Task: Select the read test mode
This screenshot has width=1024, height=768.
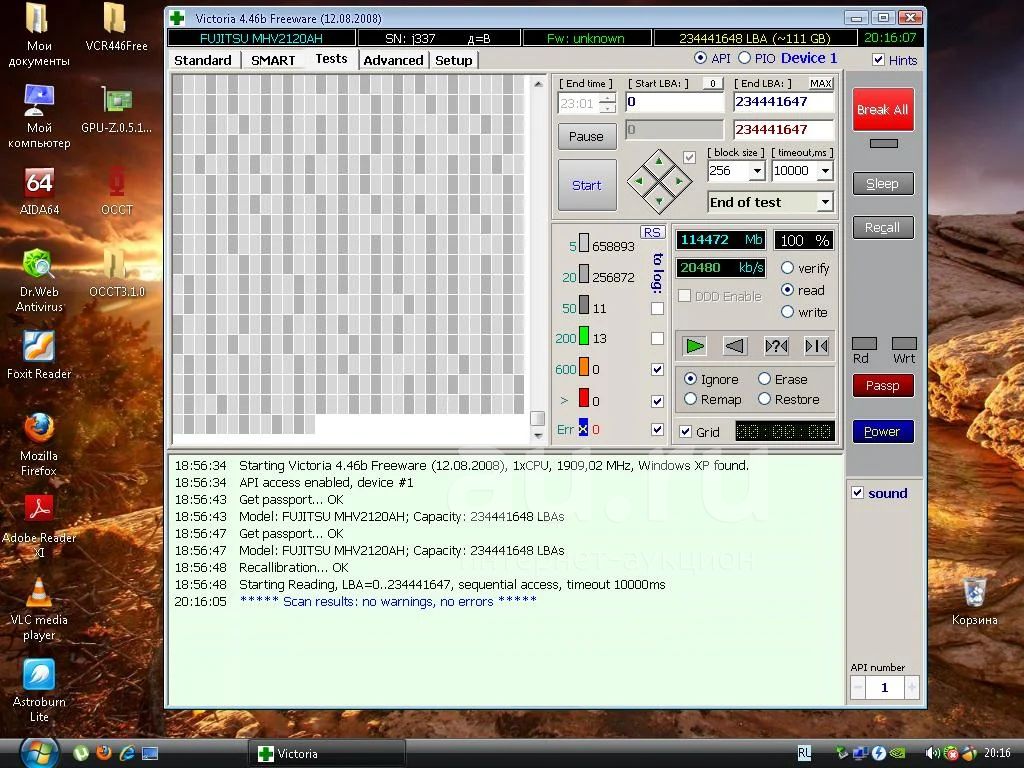Action: pos(788,290)
